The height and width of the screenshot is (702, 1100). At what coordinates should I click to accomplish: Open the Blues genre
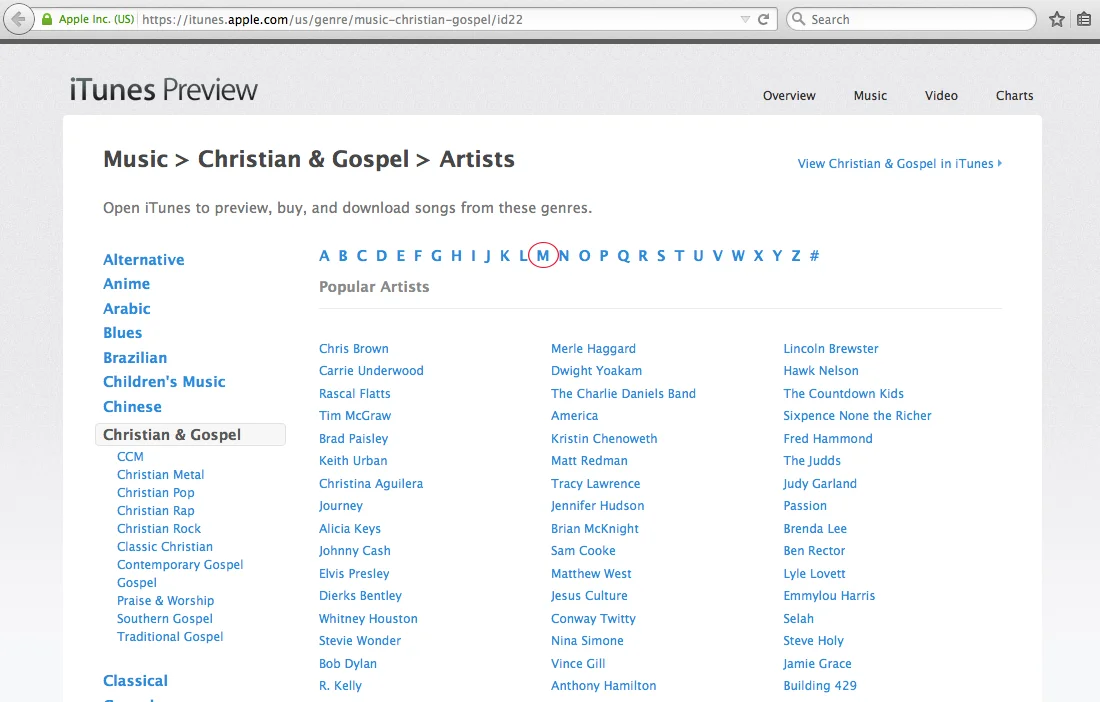coord(123,332)
